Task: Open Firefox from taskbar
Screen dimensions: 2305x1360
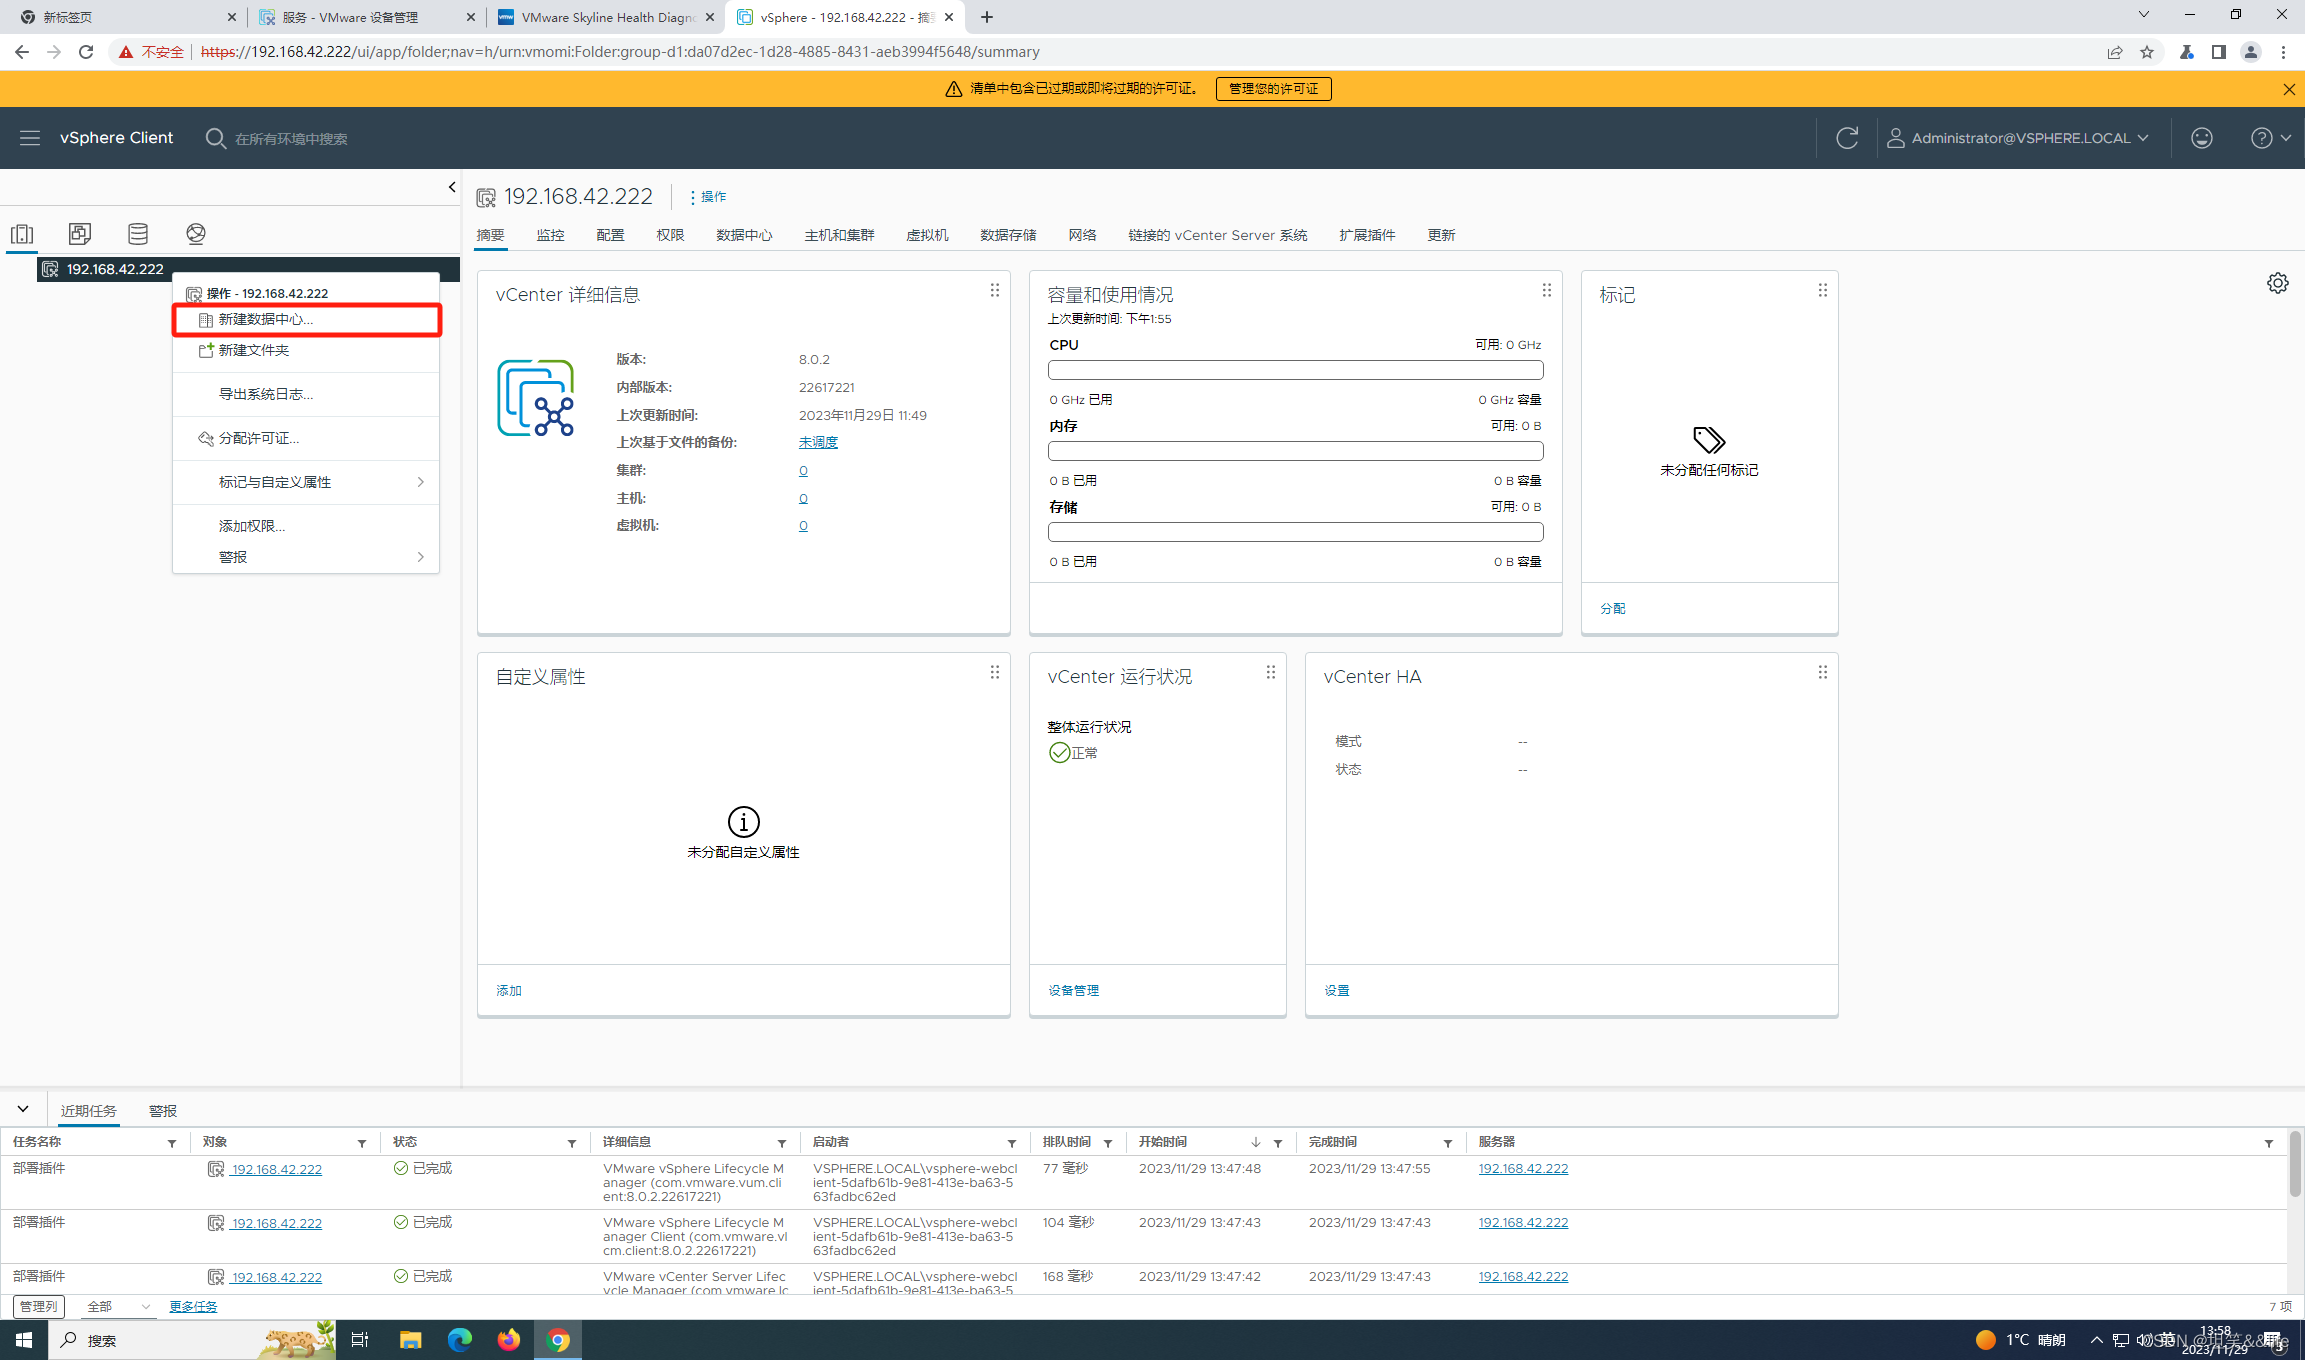Action: coord(509,1339)
